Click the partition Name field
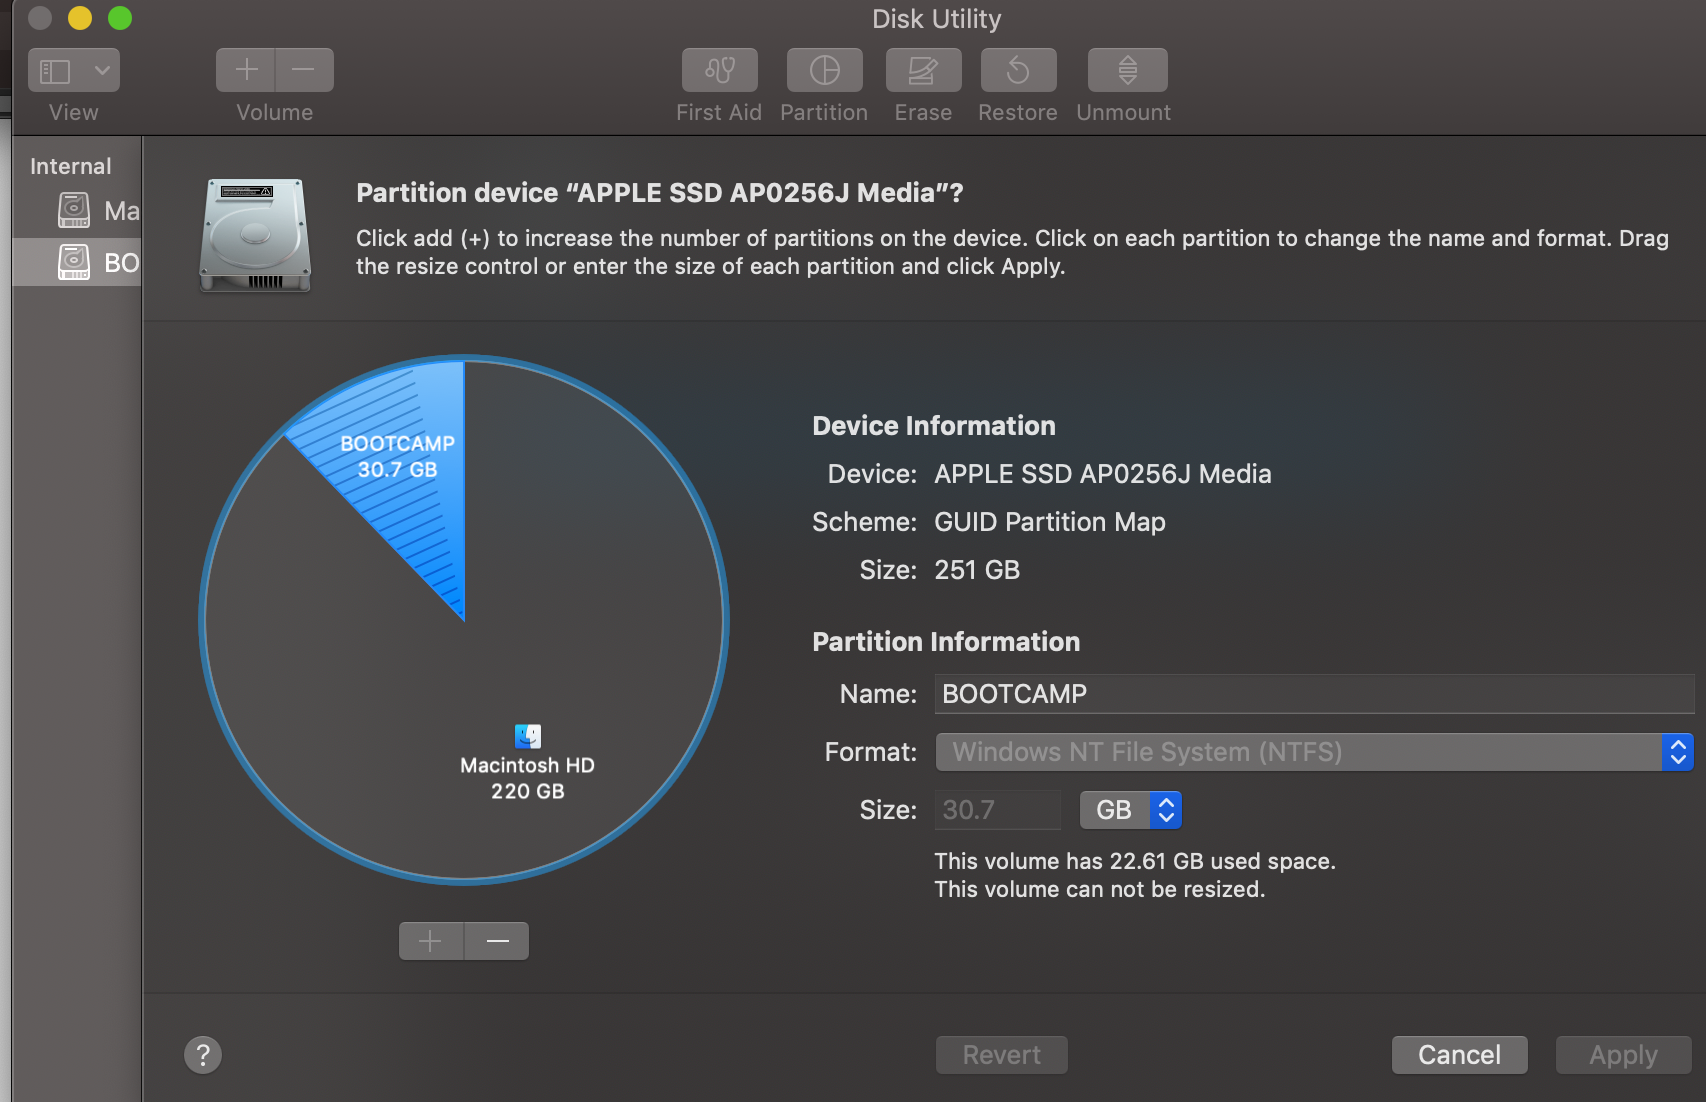Viewport: 1706px width, 1102px height. 1314,694
